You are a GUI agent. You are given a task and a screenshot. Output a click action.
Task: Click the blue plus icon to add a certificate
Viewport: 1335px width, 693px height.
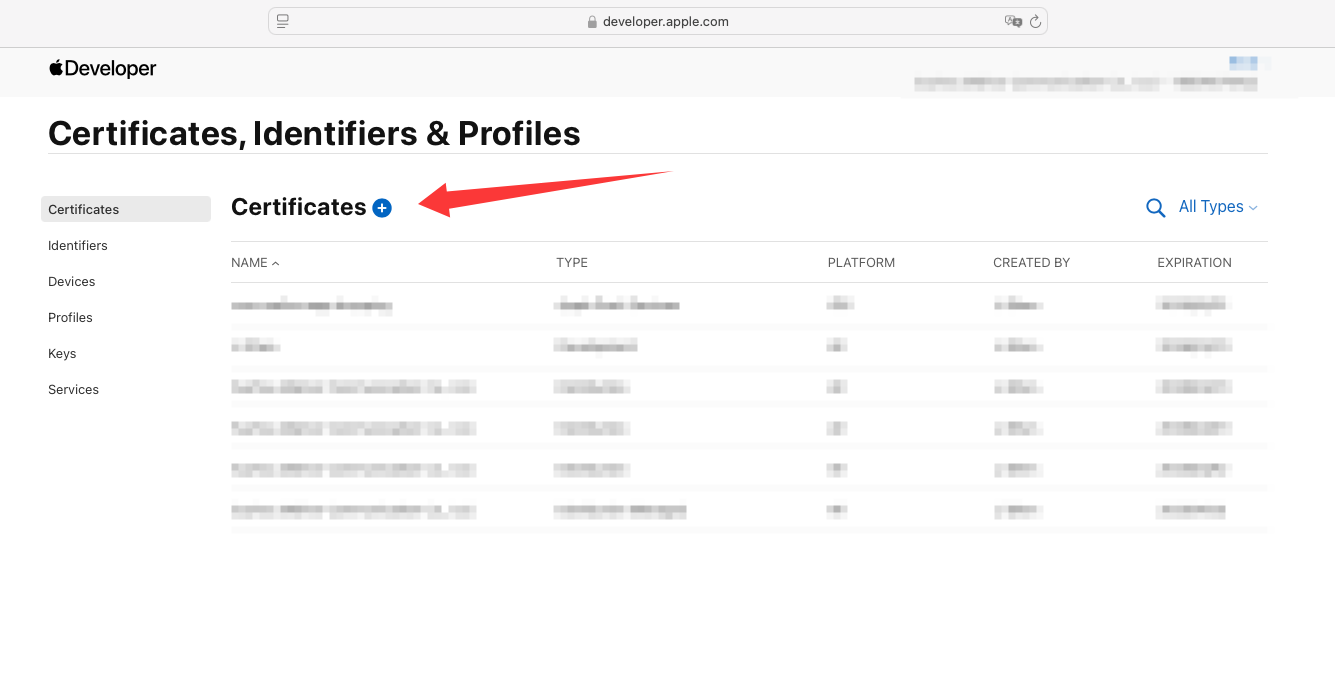pos(382,208)
